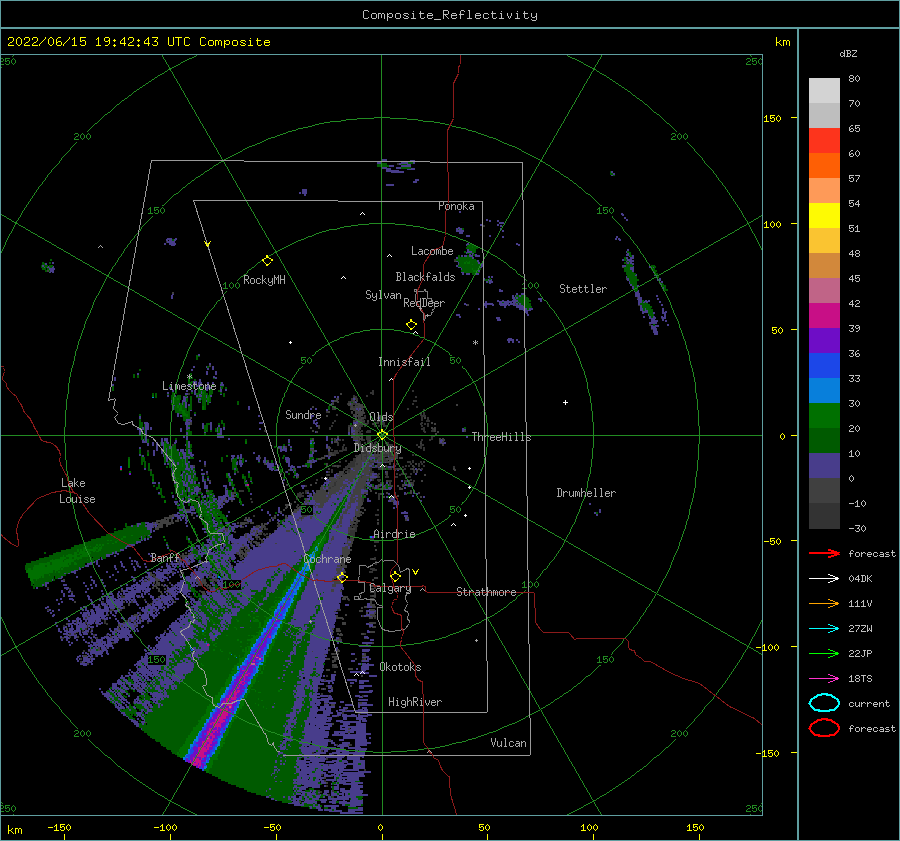Click the green 30 dBZ color swatch
Viewport: 900px width, 841px height.
click(824, 416)
